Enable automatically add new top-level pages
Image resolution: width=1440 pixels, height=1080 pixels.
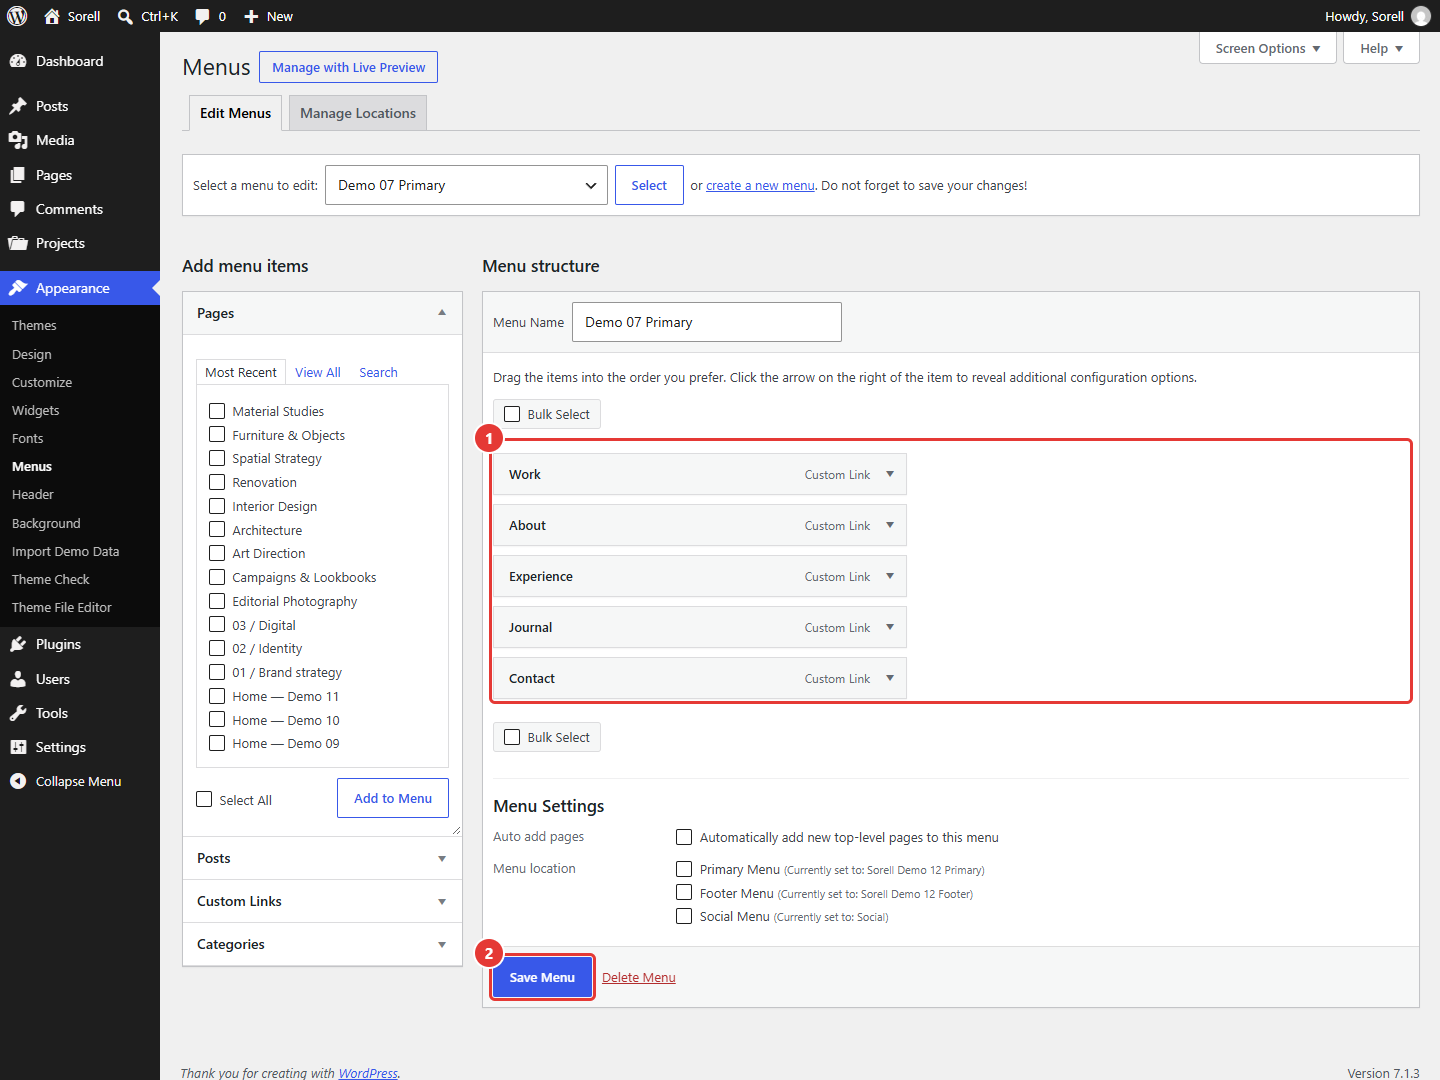684,837
